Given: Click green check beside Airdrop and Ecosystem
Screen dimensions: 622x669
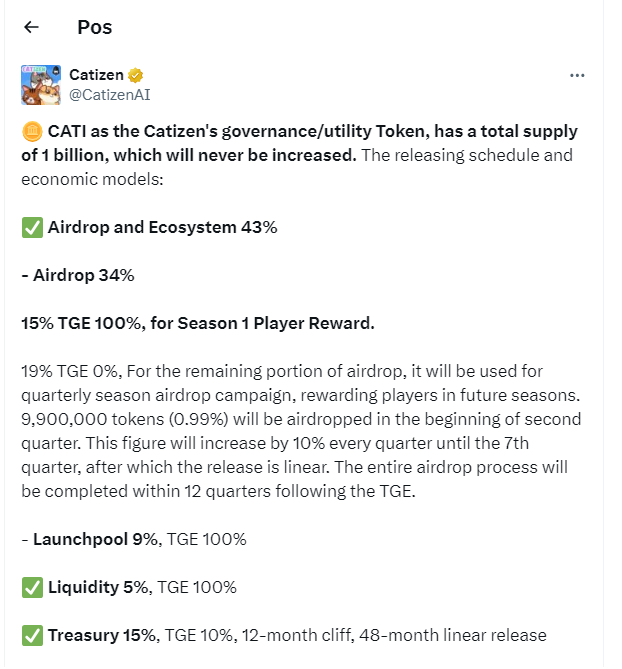Looking at the screenshot, I should coord(31,228).
